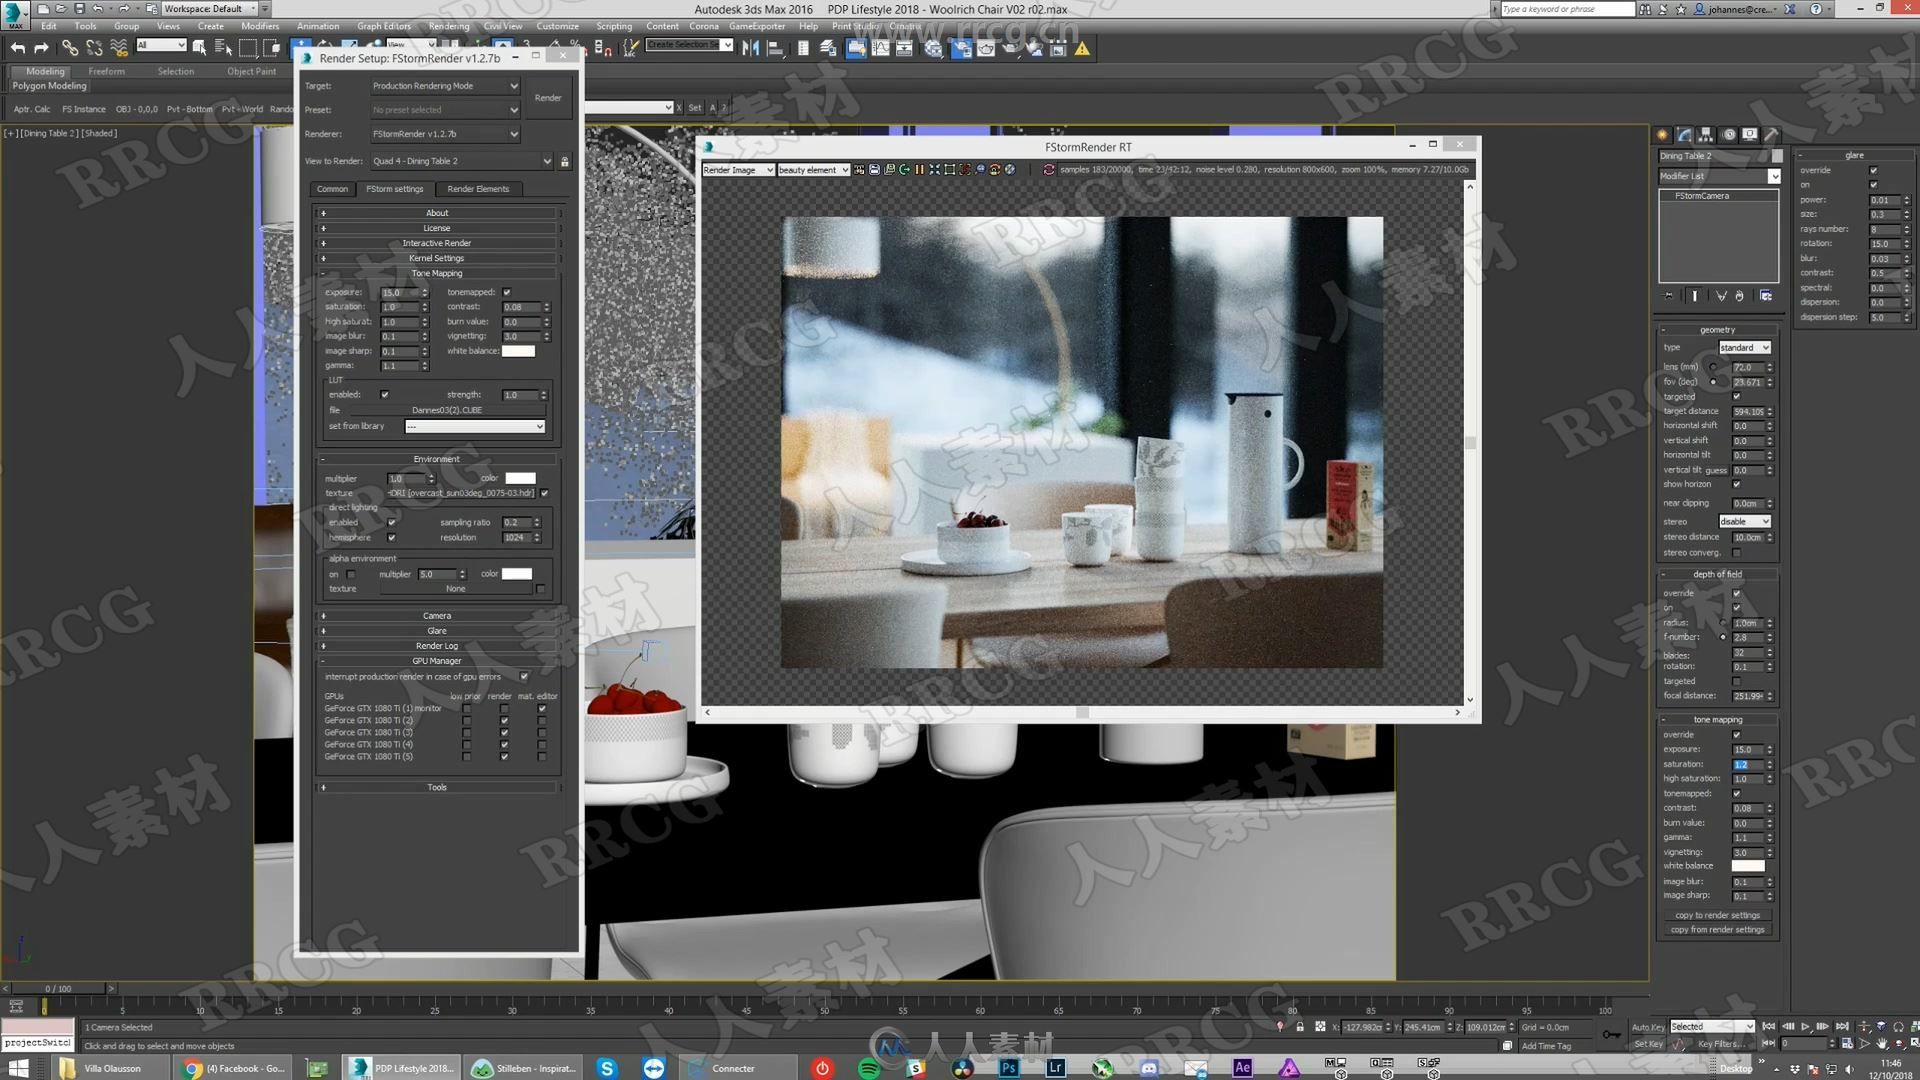Click the render region icon in RT toolbar

point(949,169)
